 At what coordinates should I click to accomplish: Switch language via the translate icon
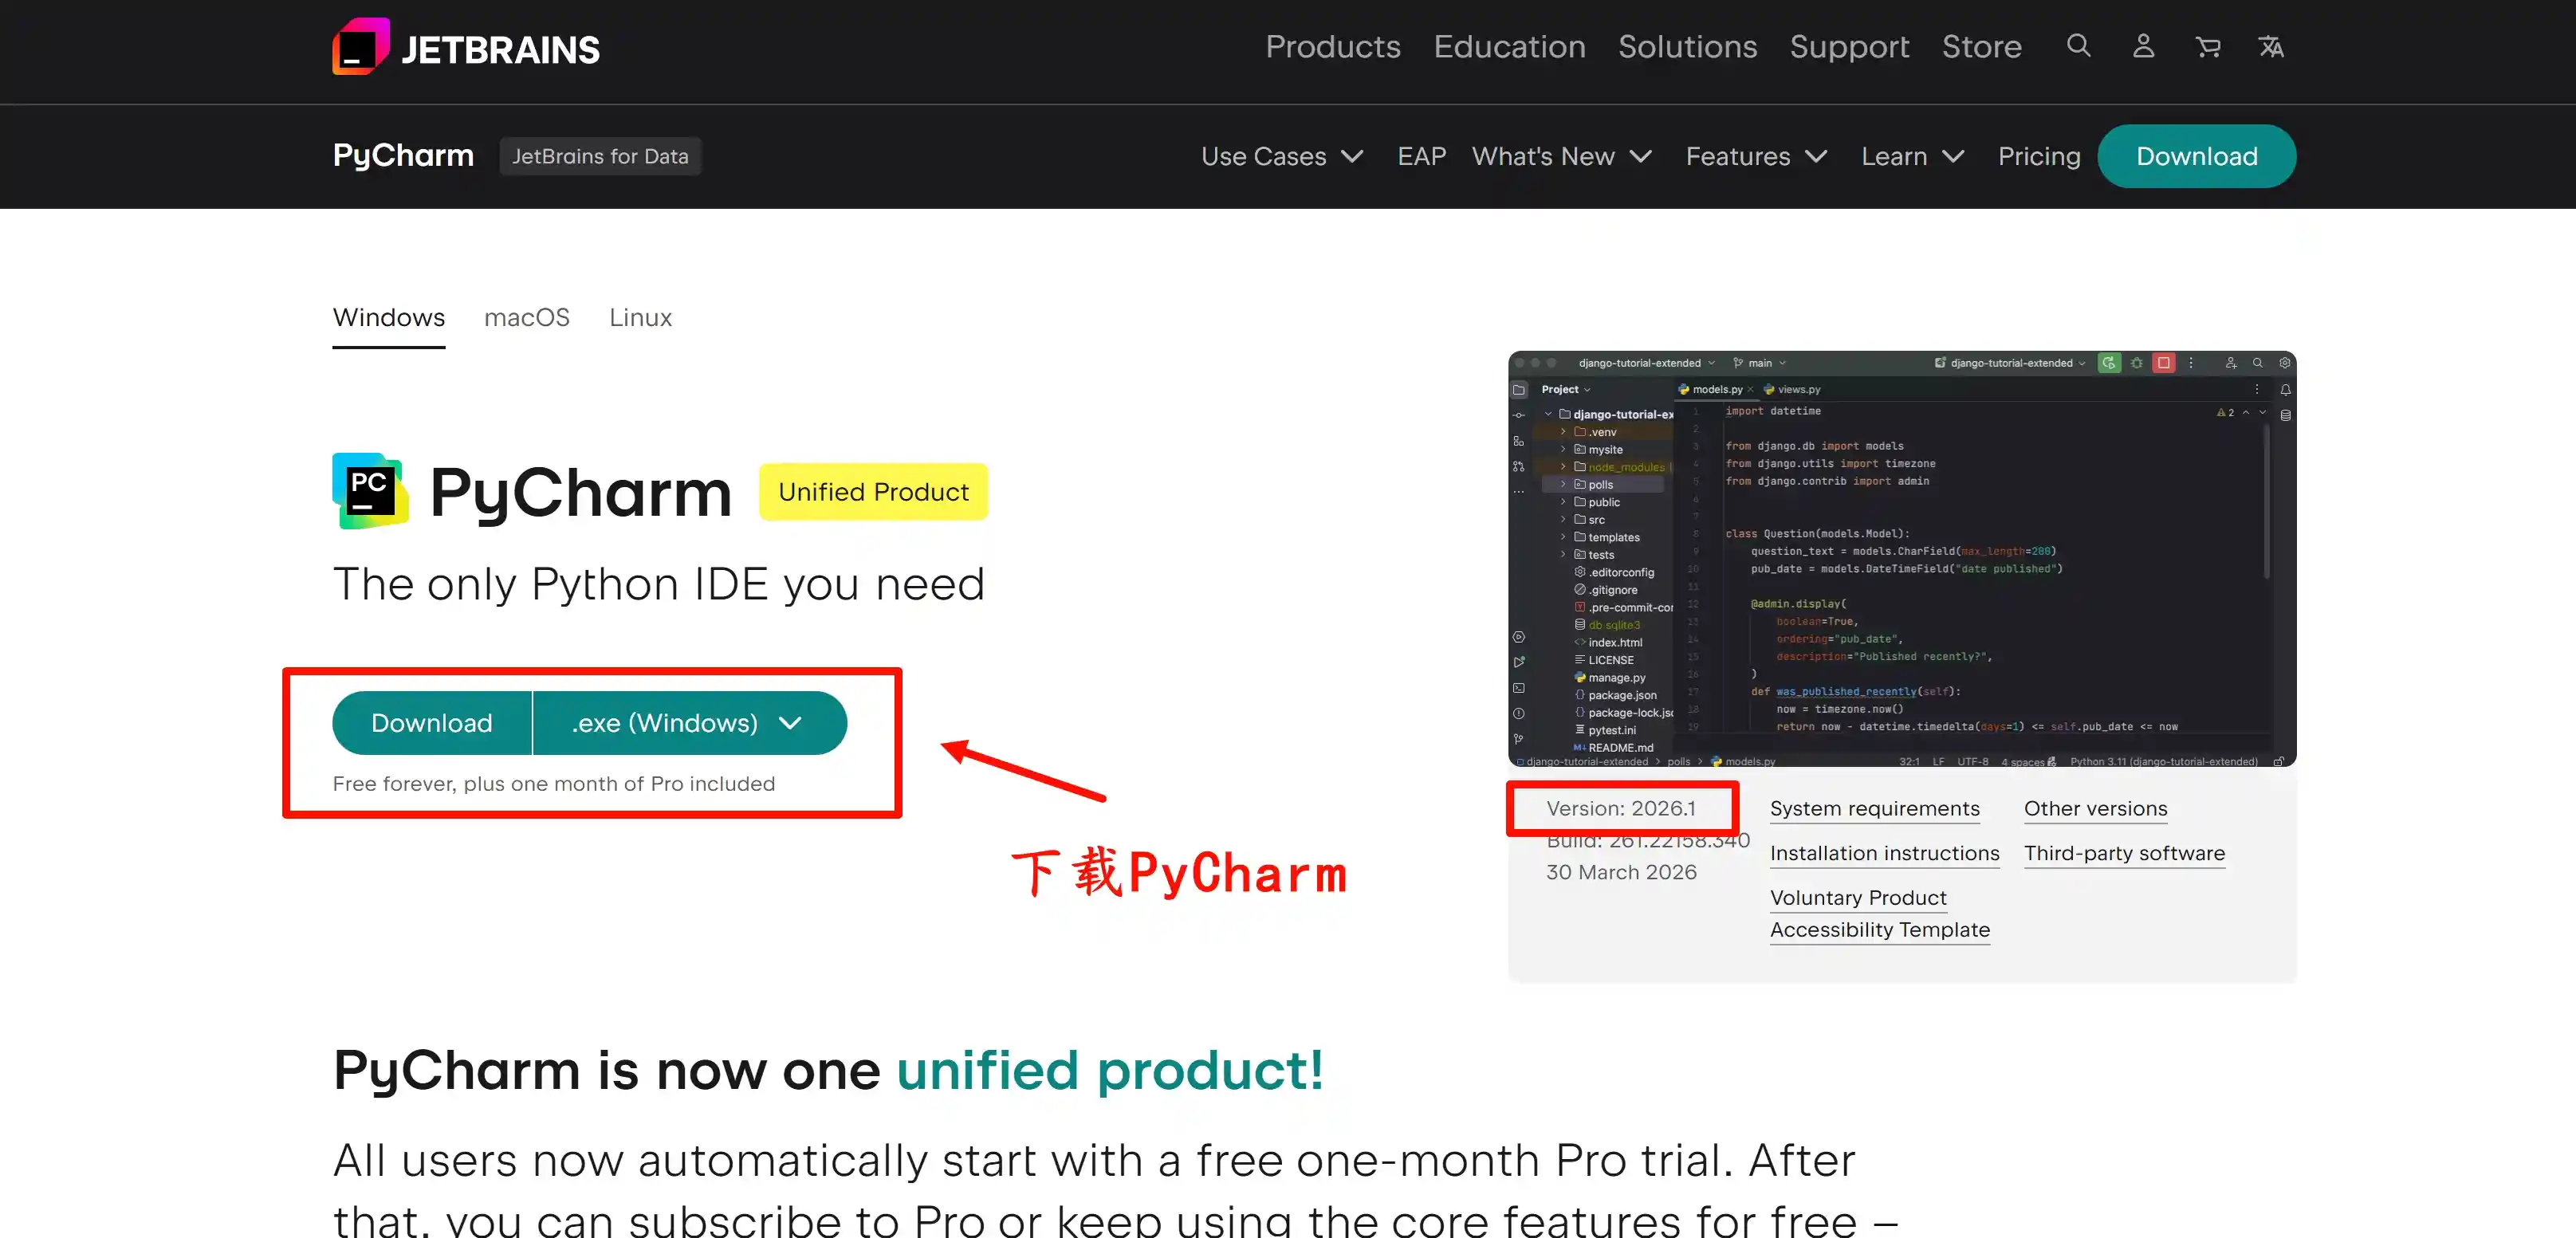(x=2271, y=46)
